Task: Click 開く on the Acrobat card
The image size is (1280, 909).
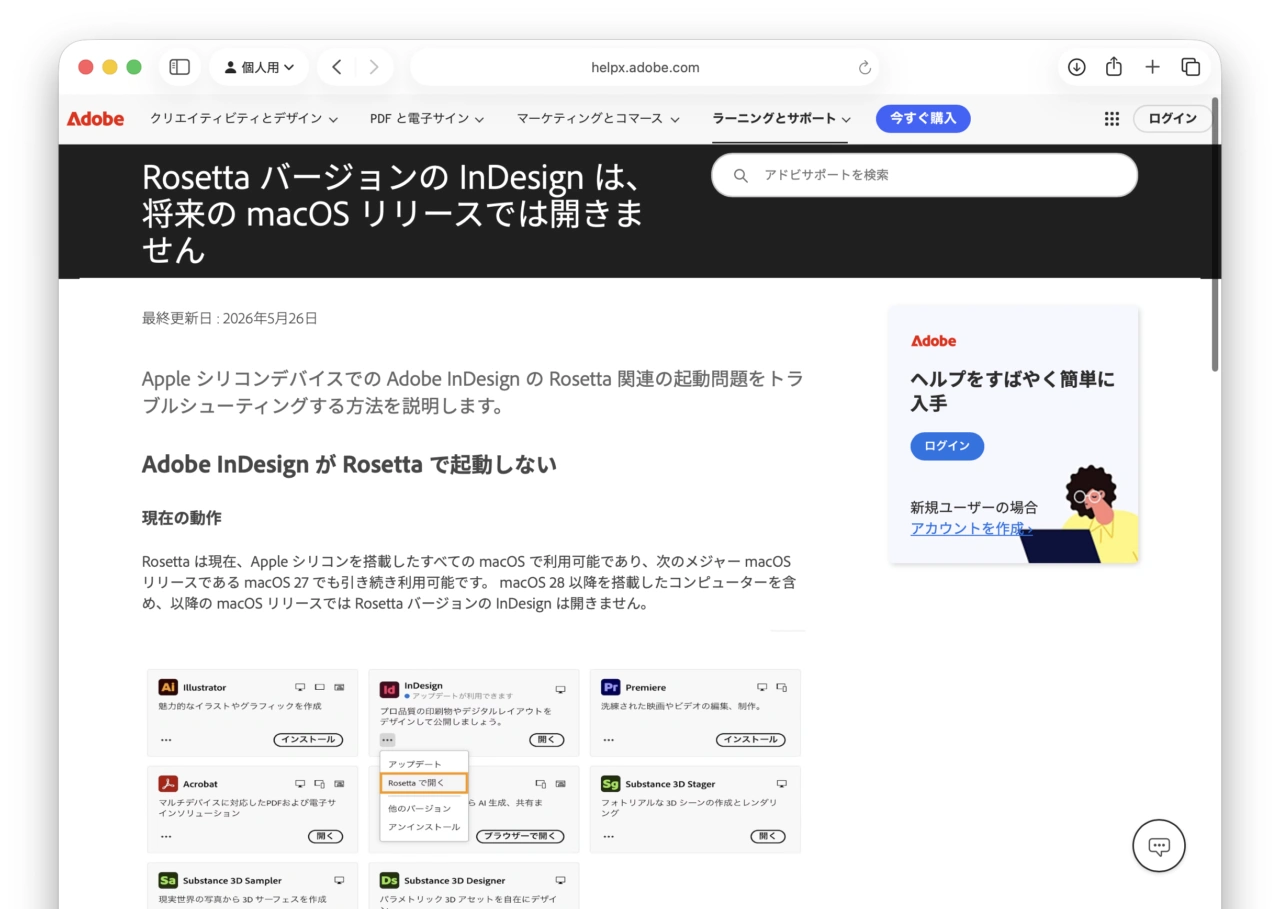Action: [x=326, y=836]
